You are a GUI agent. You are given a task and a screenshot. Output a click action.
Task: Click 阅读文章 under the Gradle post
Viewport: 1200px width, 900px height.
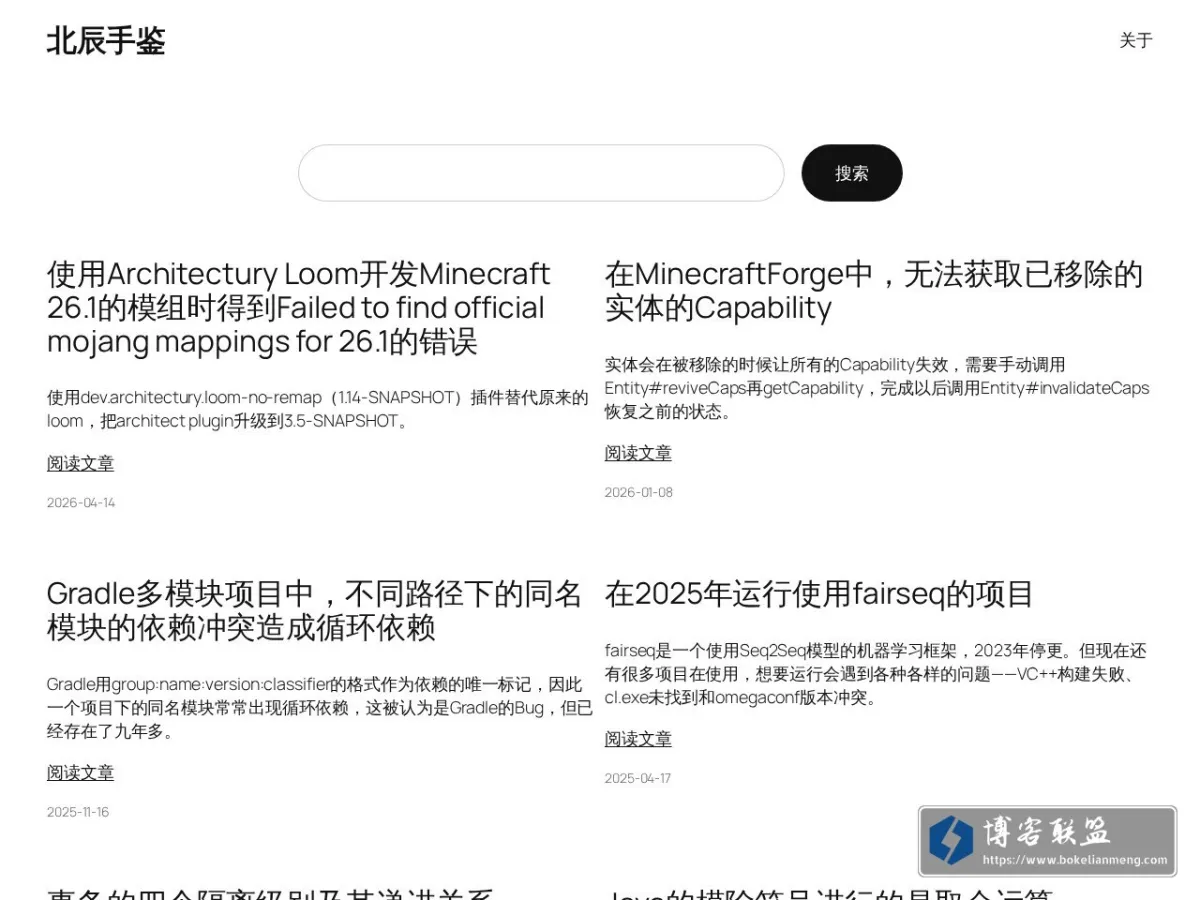80,772
